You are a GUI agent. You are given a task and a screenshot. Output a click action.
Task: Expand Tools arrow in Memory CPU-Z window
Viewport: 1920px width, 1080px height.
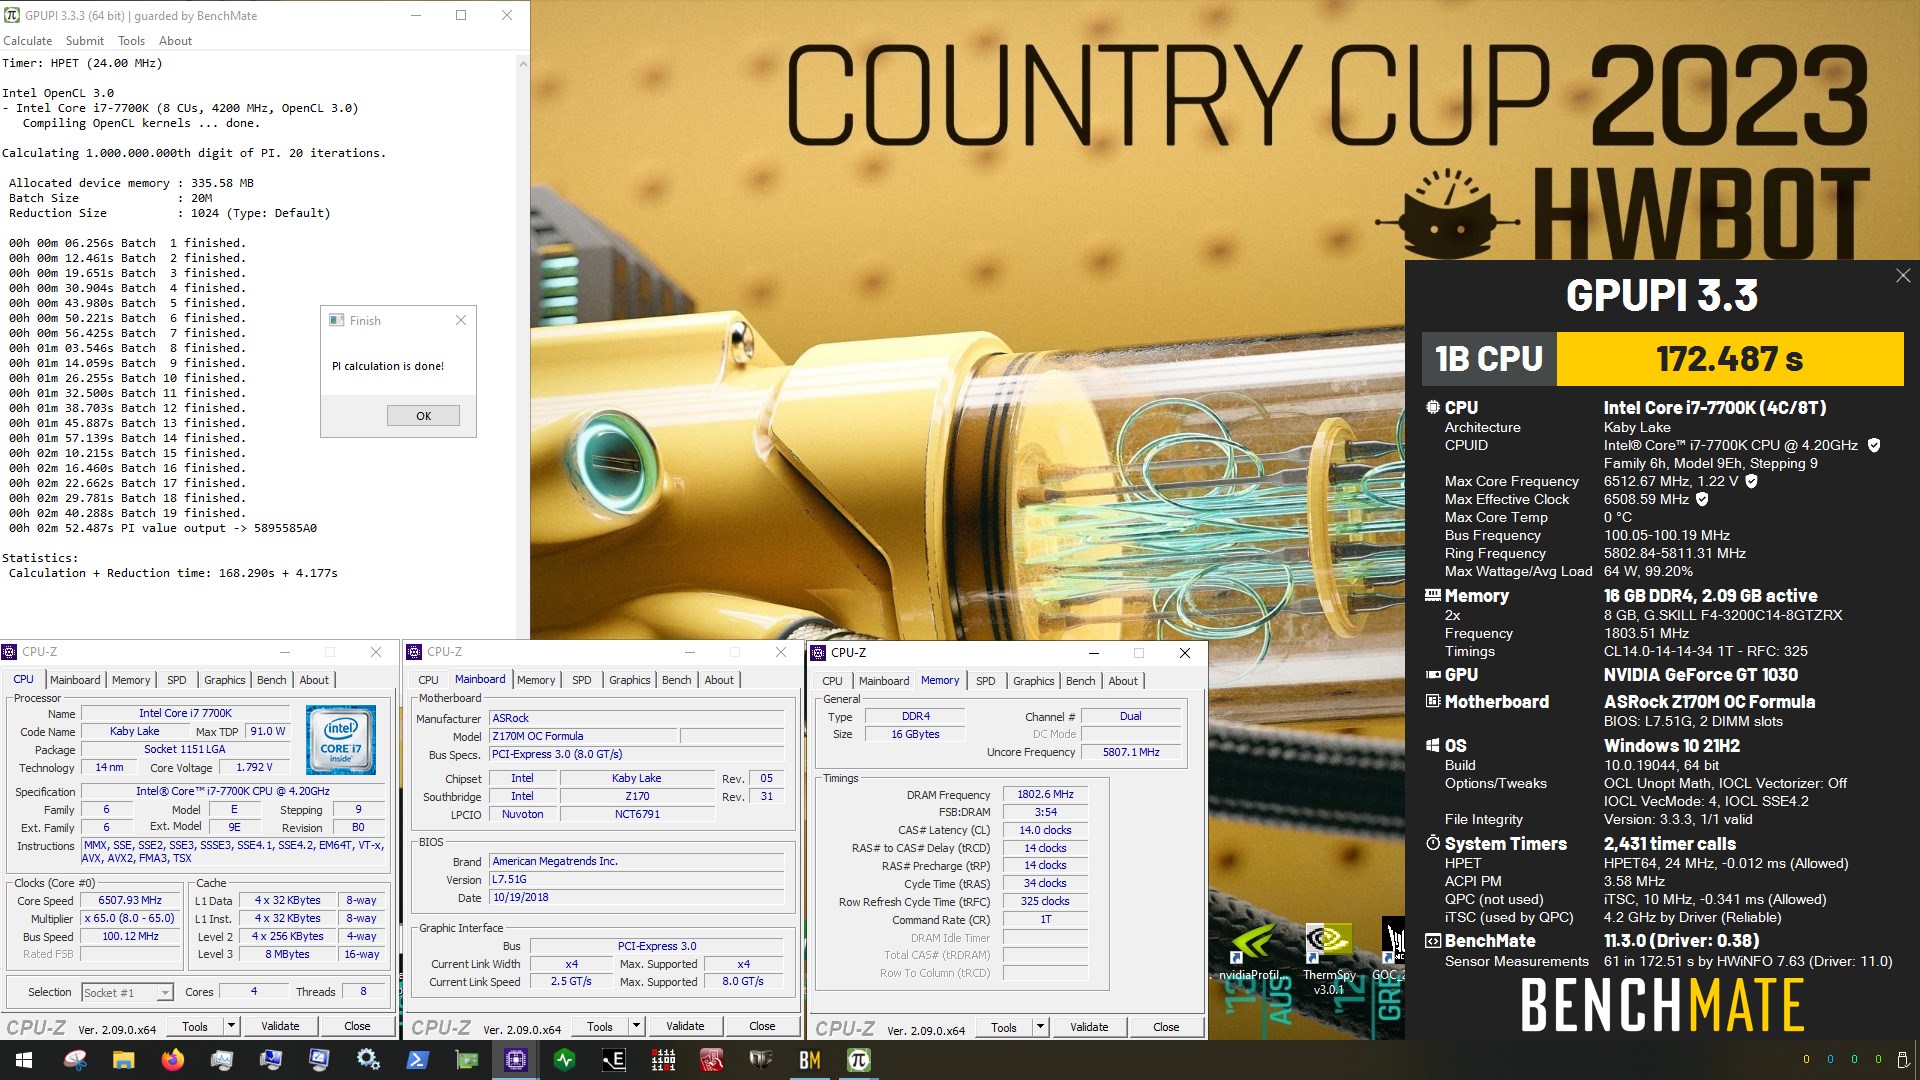[1040, 1026]
